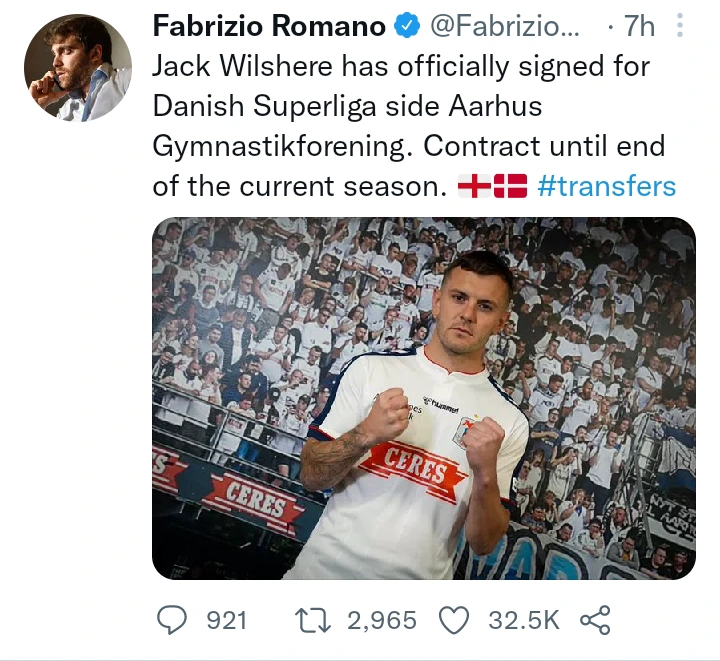This screenshot has width=720, height=661.
Task: Click the CERES logo on the shirt
Action: [x=413, y=467]
